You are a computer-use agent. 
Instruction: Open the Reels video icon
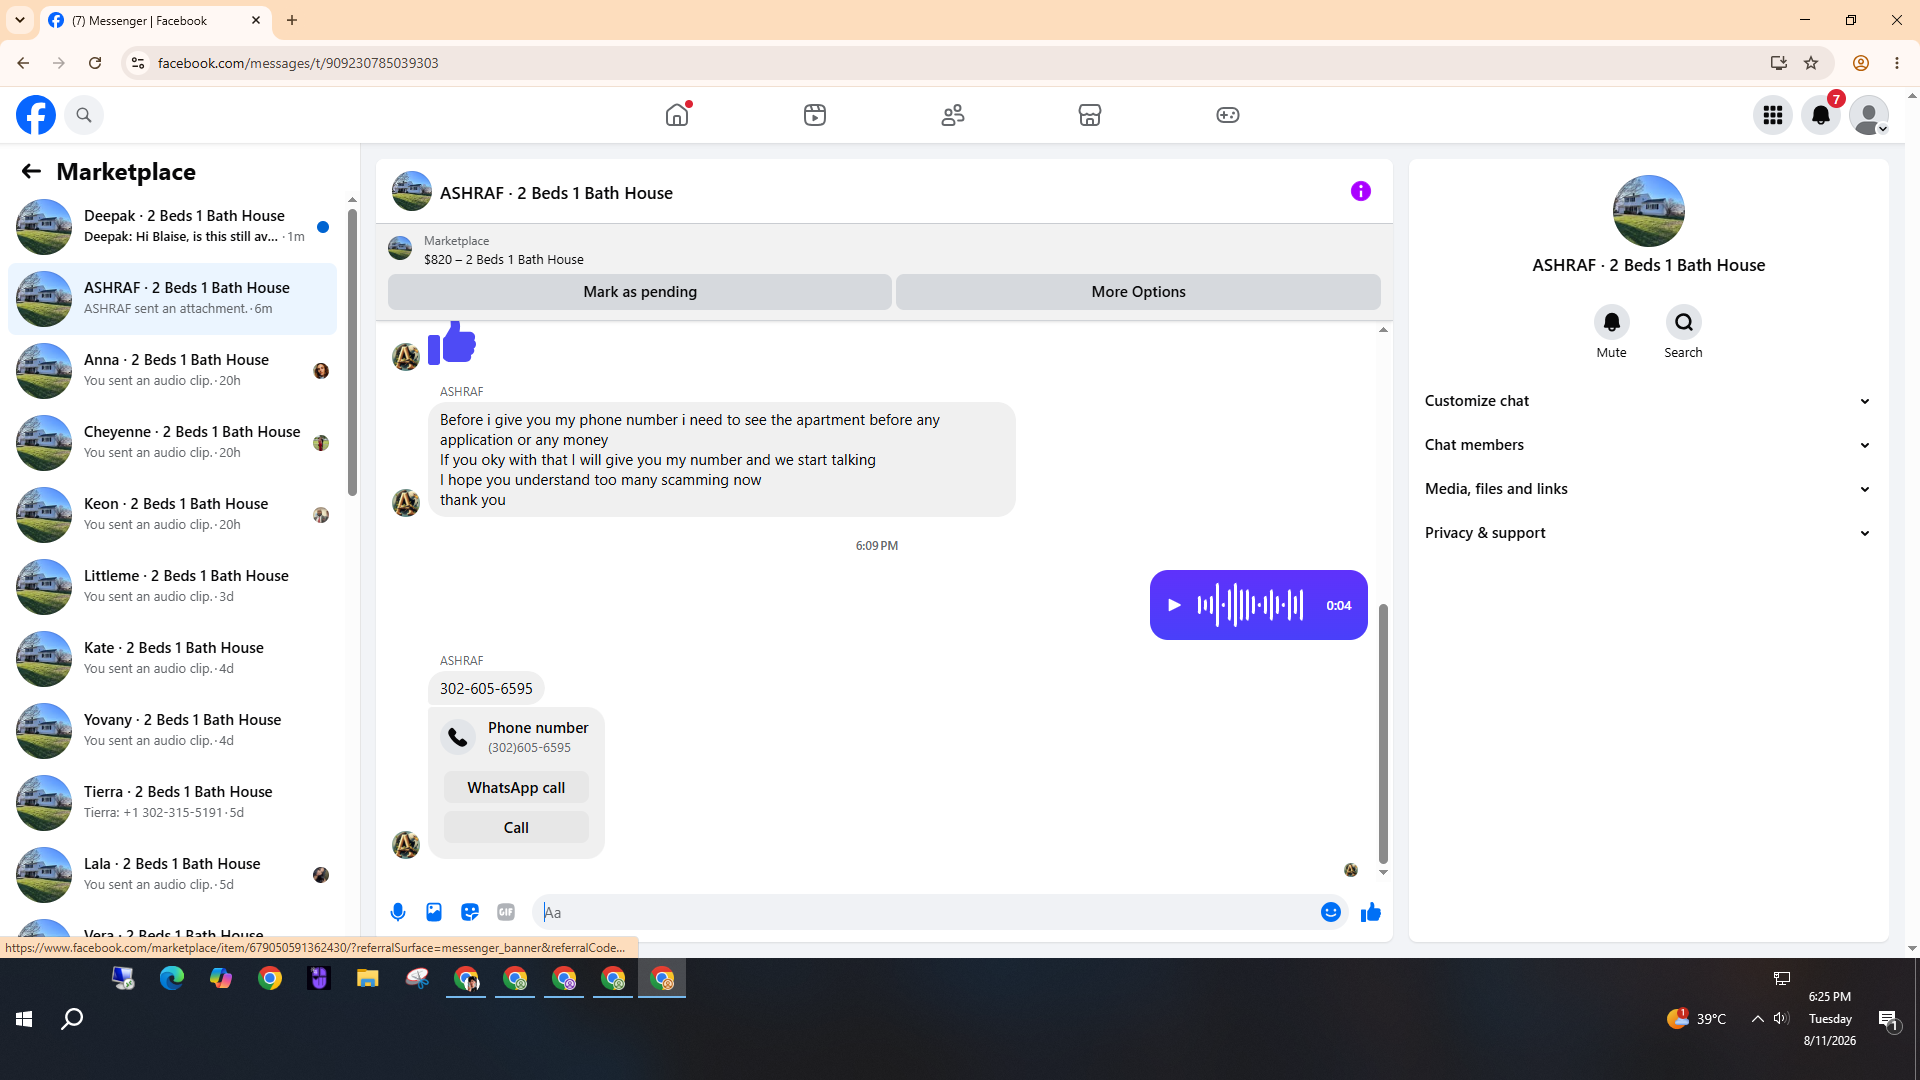coord(815,115)
